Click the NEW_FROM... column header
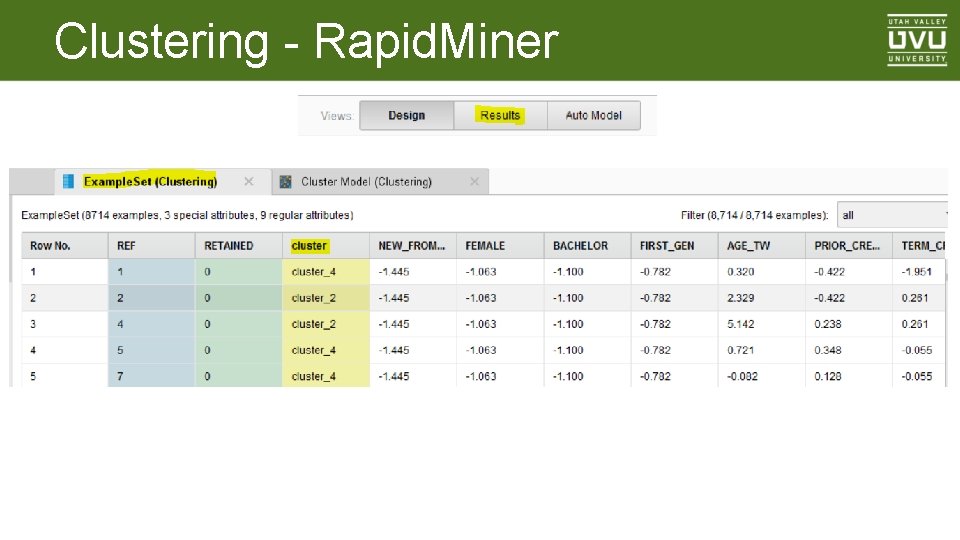960x540 pixels. (x=413, y=246)
